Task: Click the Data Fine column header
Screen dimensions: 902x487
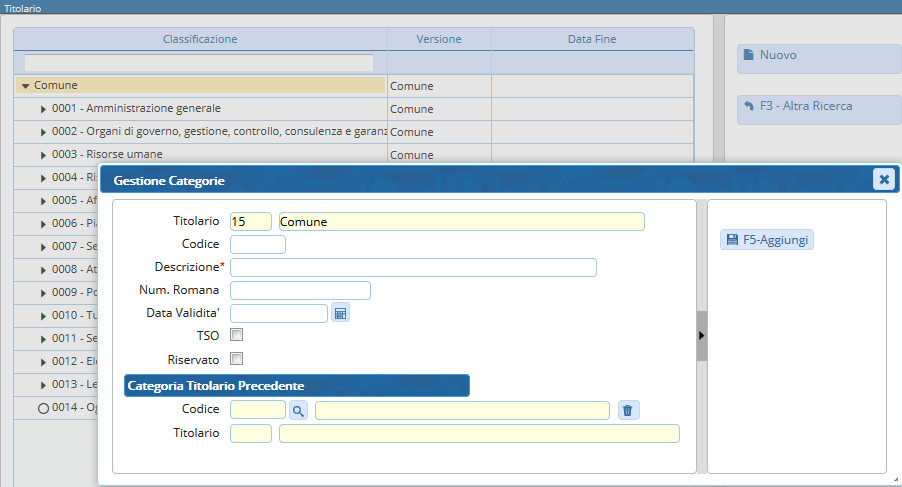Action: (592, 39)
